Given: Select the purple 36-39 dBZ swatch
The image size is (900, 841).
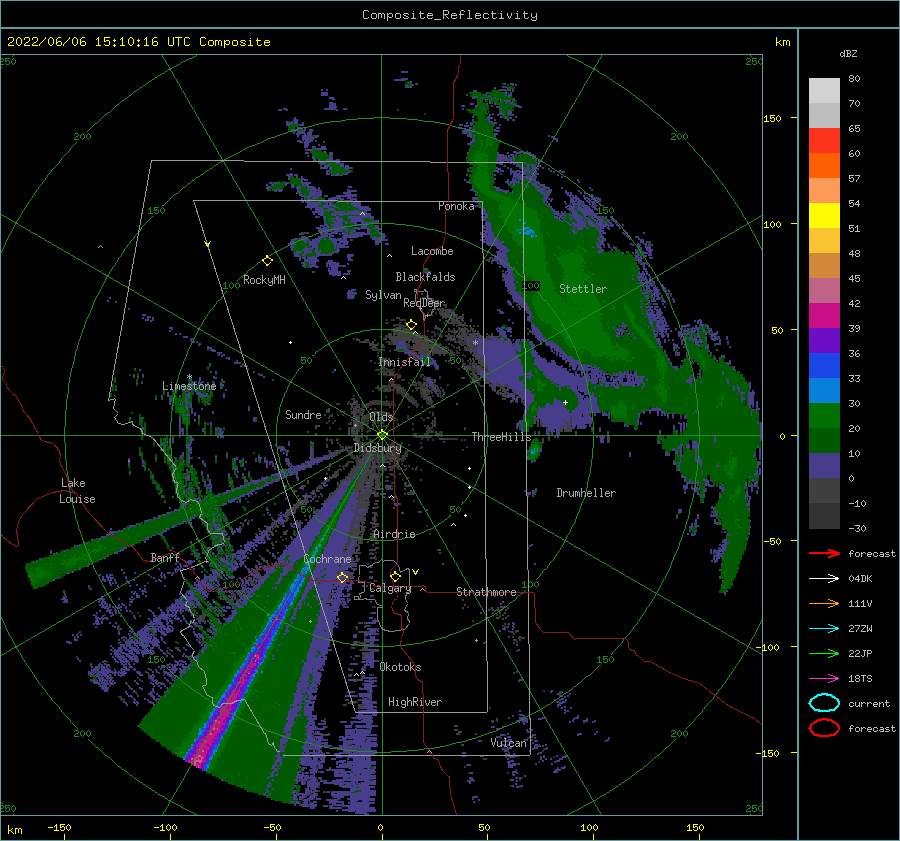Looking at the screenshot, I should 824,341.
